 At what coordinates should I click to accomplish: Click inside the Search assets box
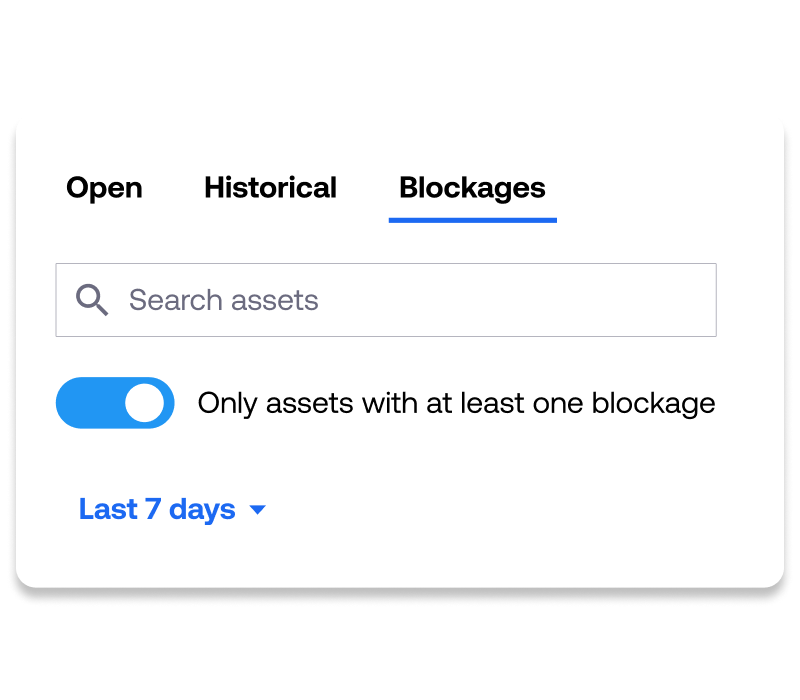(x=386, y=300)
